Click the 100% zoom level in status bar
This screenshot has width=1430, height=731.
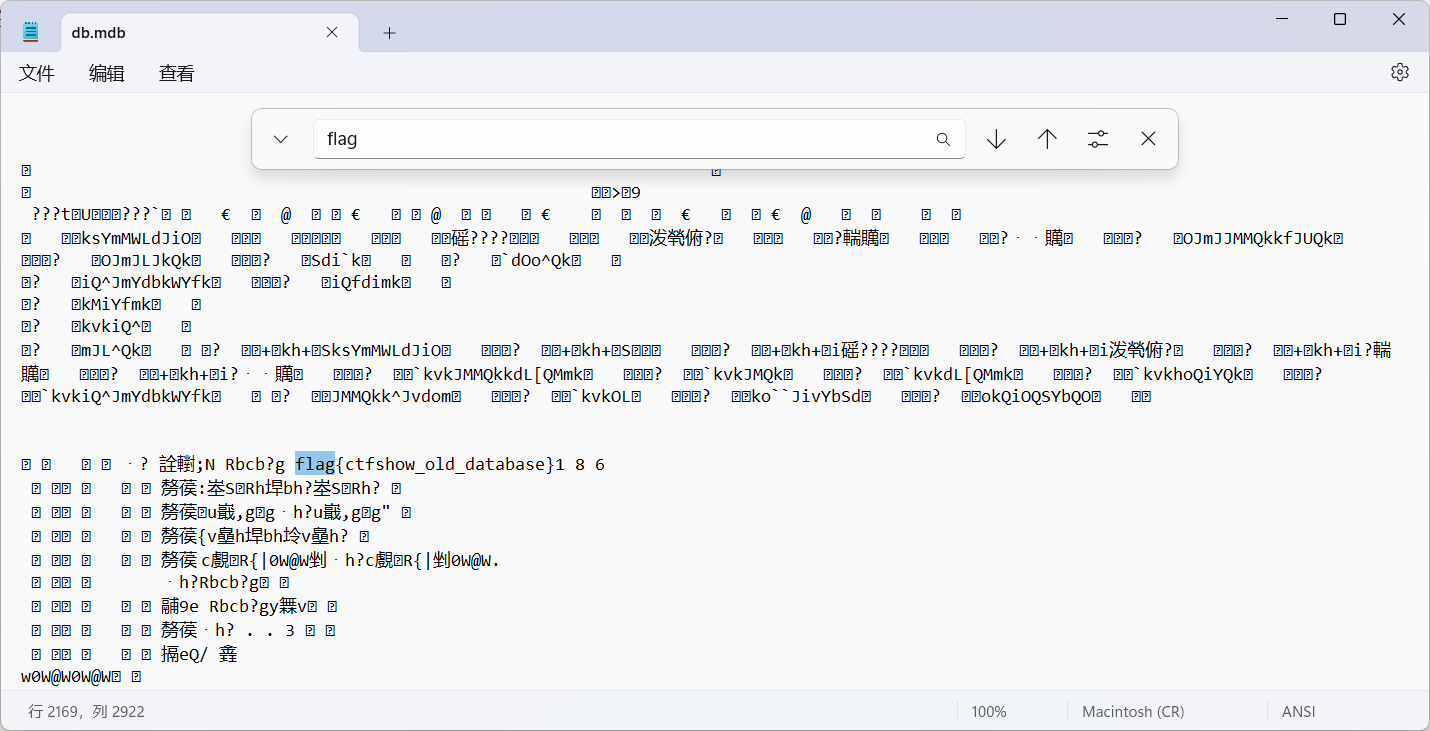pos(989,712)
